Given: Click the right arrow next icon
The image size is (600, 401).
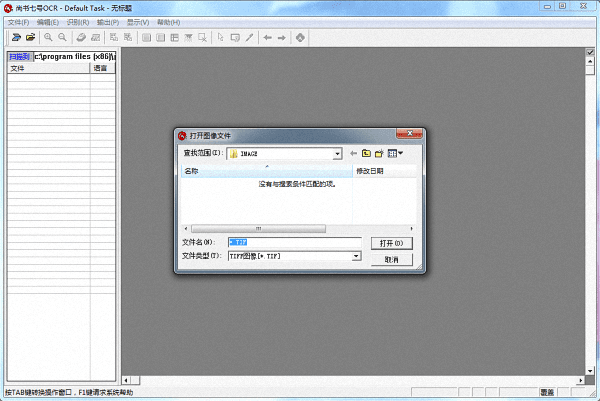Looking at the screenshot, I should pyautogui.click(x=282, y=37).
